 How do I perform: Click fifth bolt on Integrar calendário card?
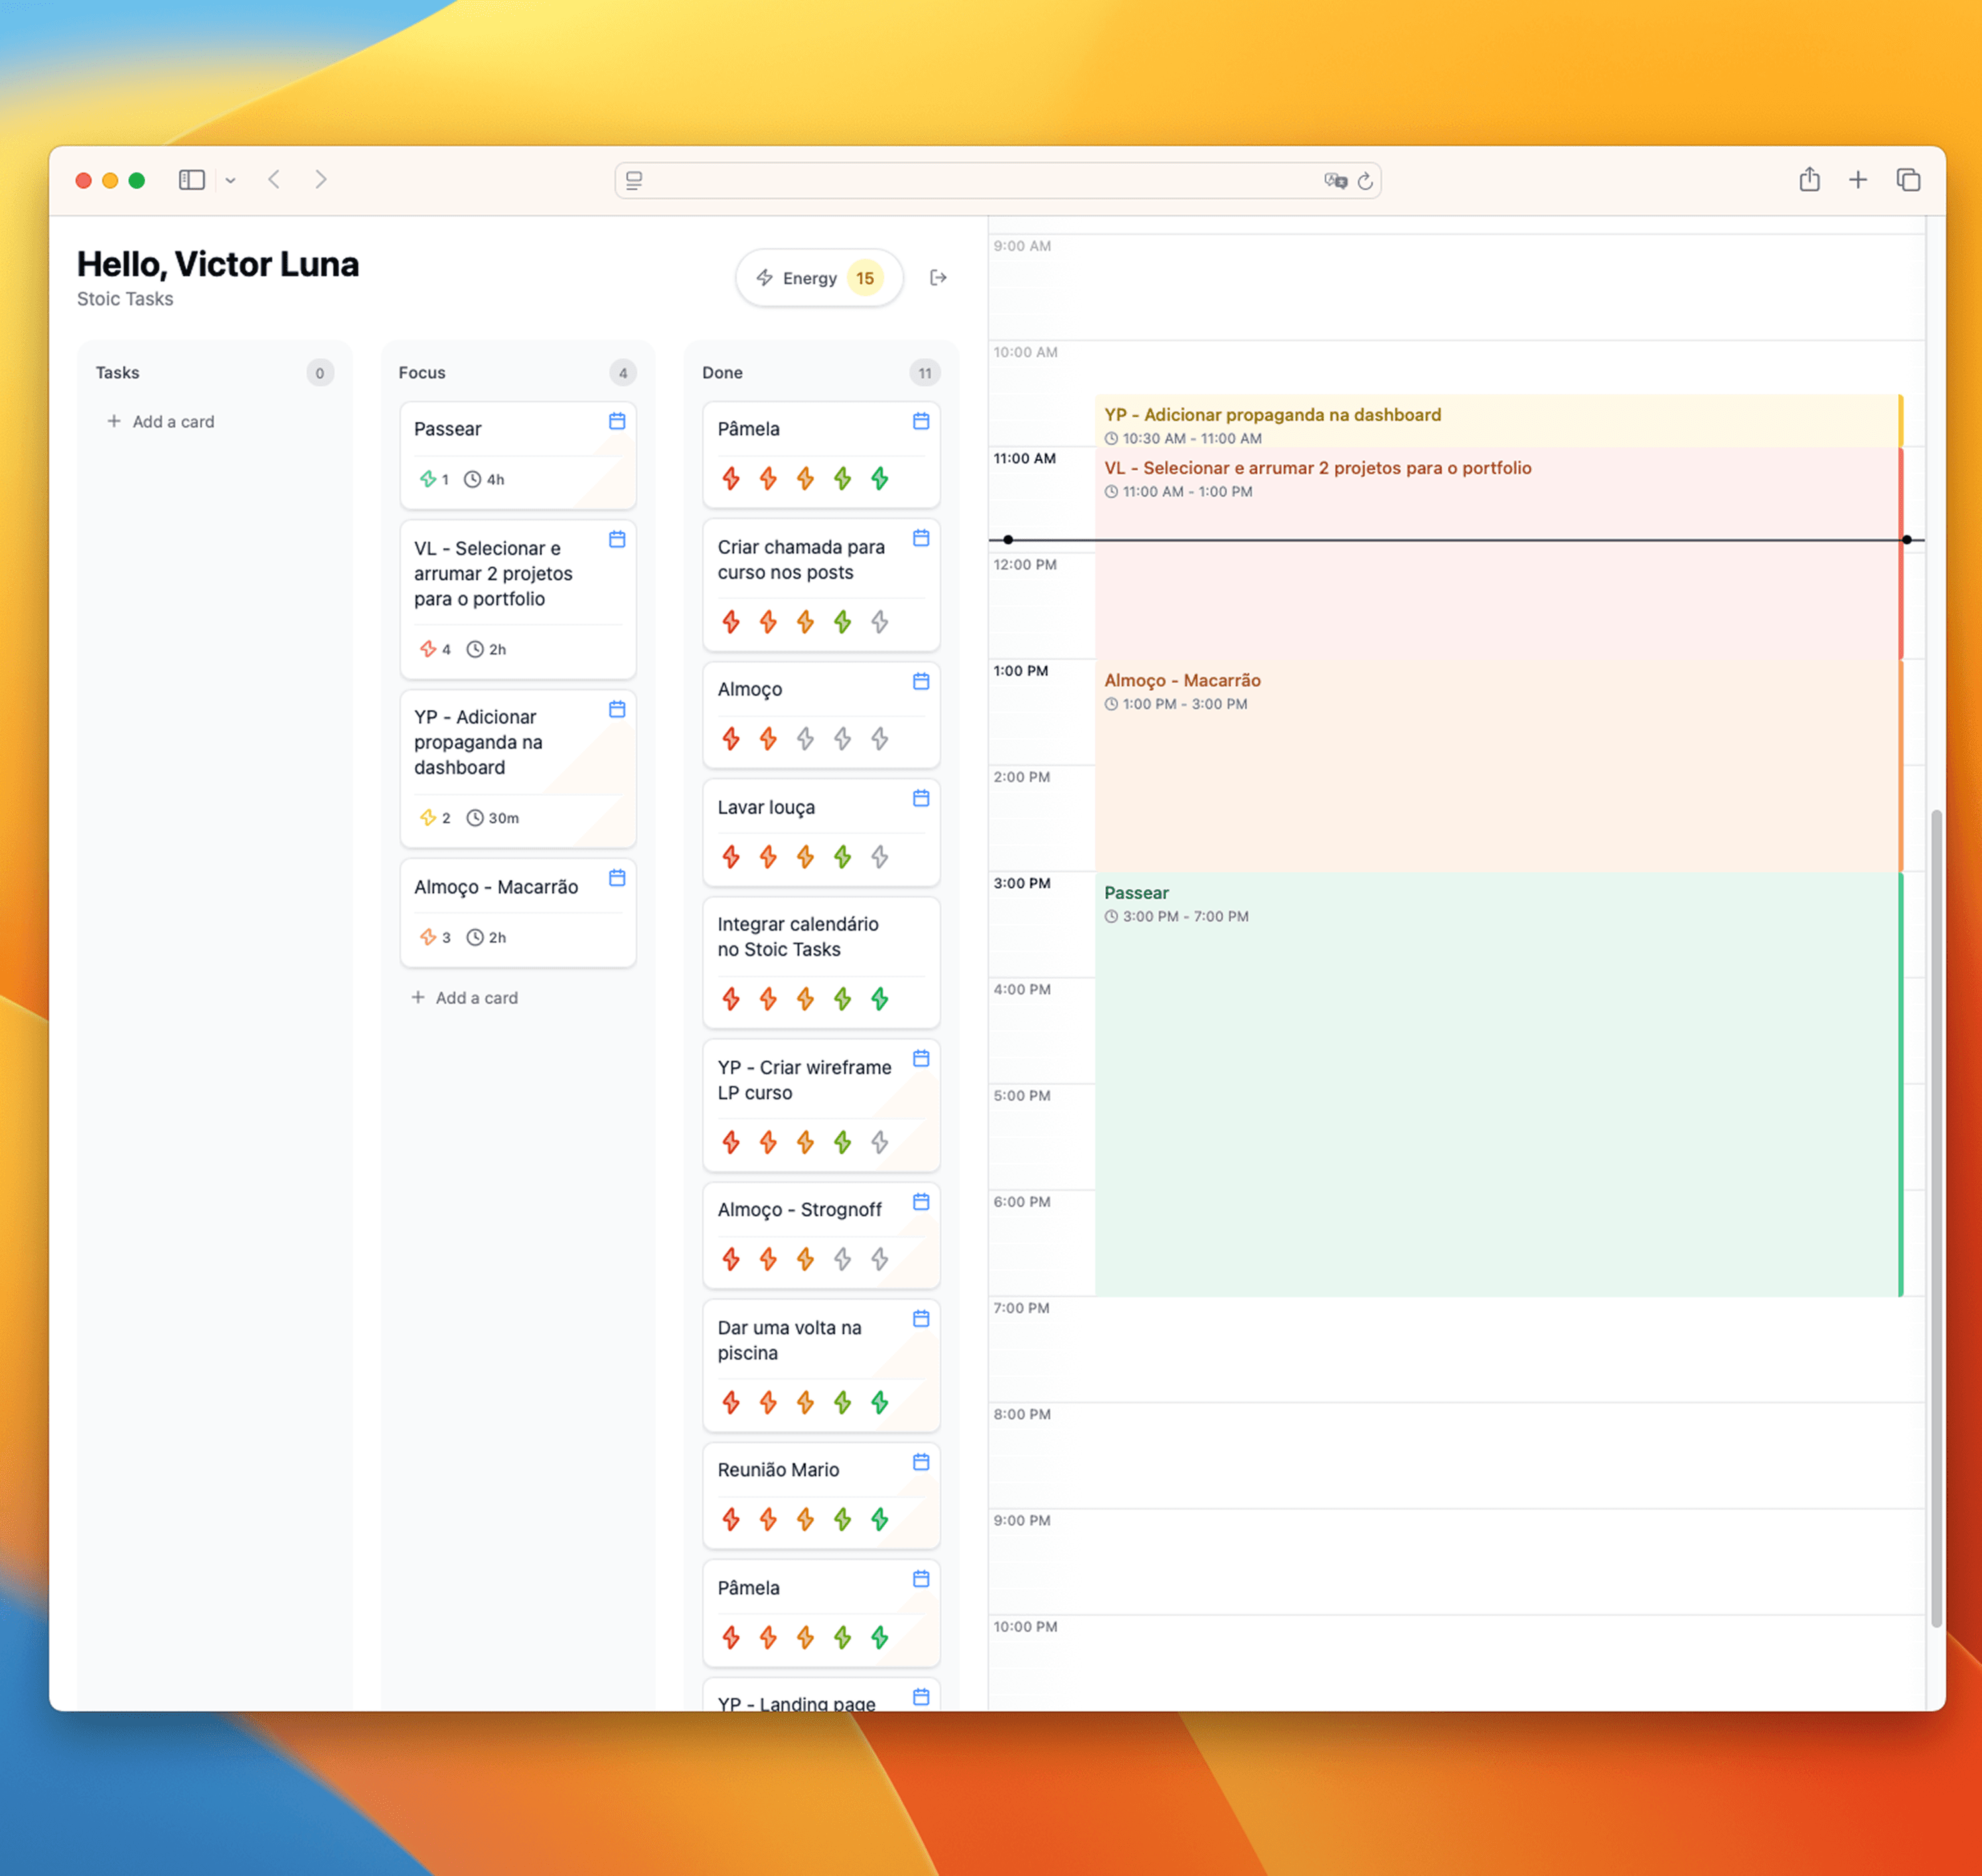879,999
